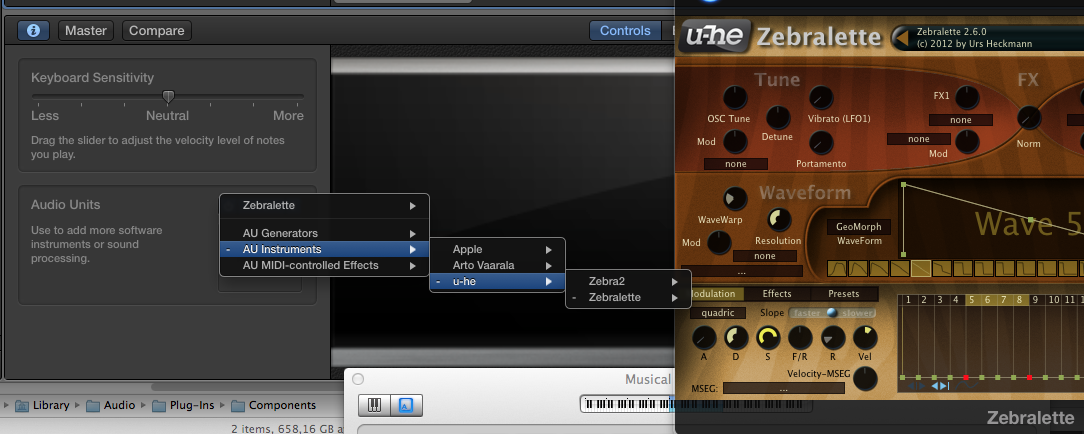Click the orange arrow beside Zebralette 2.6.0

pos(901,37)
